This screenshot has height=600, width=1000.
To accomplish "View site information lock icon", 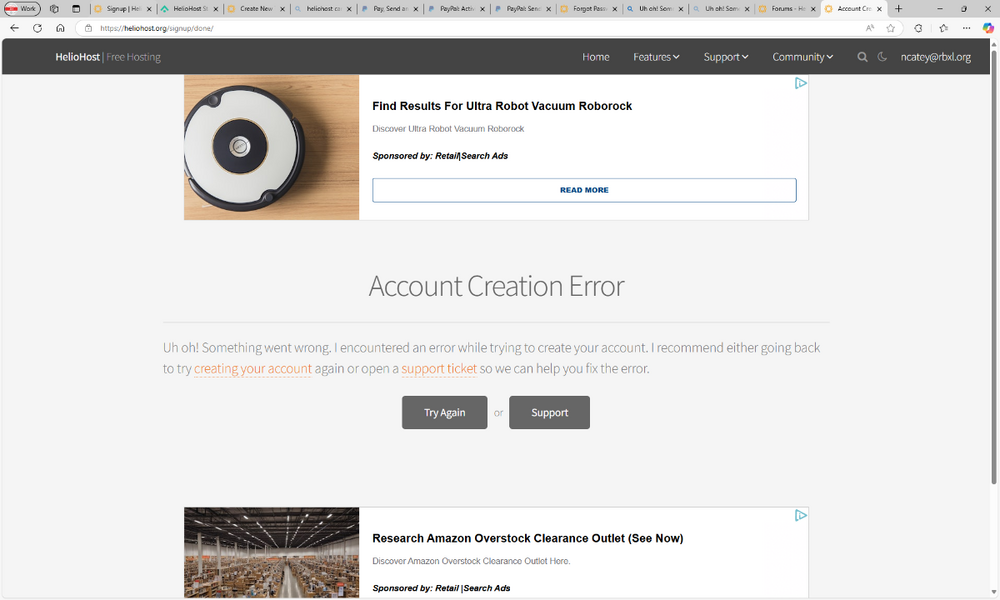I will [89, 28].
